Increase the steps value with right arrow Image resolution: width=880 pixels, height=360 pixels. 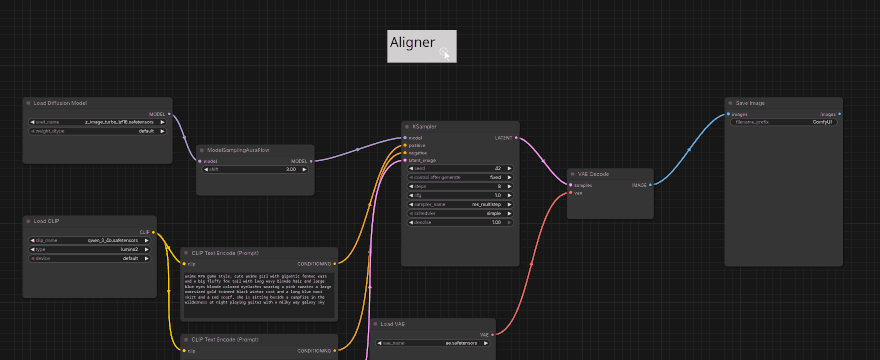(509, 186)
